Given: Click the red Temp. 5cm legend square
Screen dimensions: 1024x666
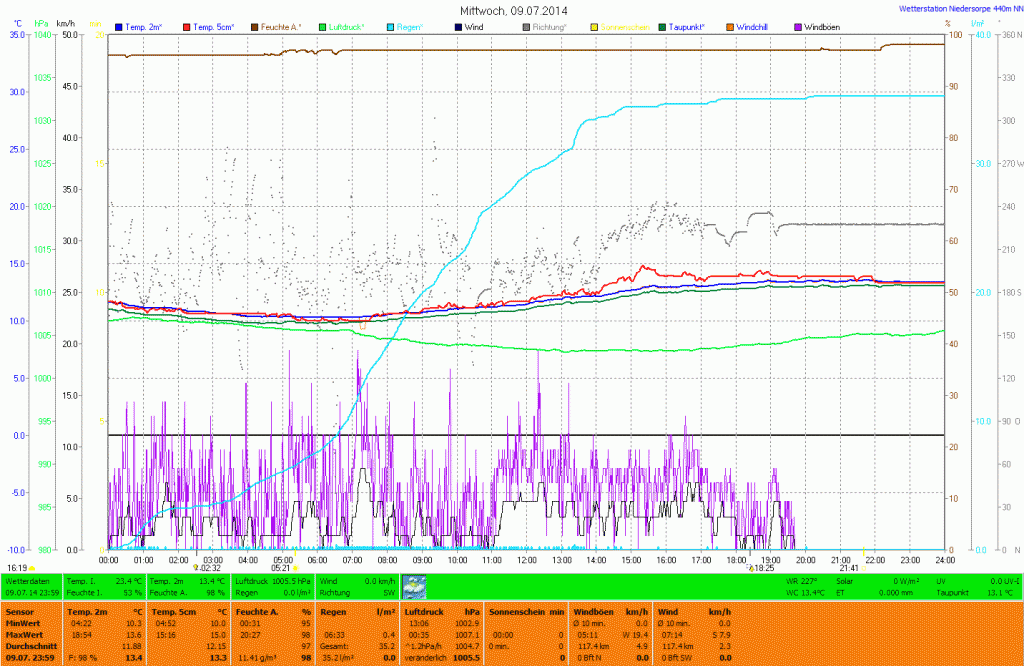Looking at the screenshot, I should [x=186, y=26].
